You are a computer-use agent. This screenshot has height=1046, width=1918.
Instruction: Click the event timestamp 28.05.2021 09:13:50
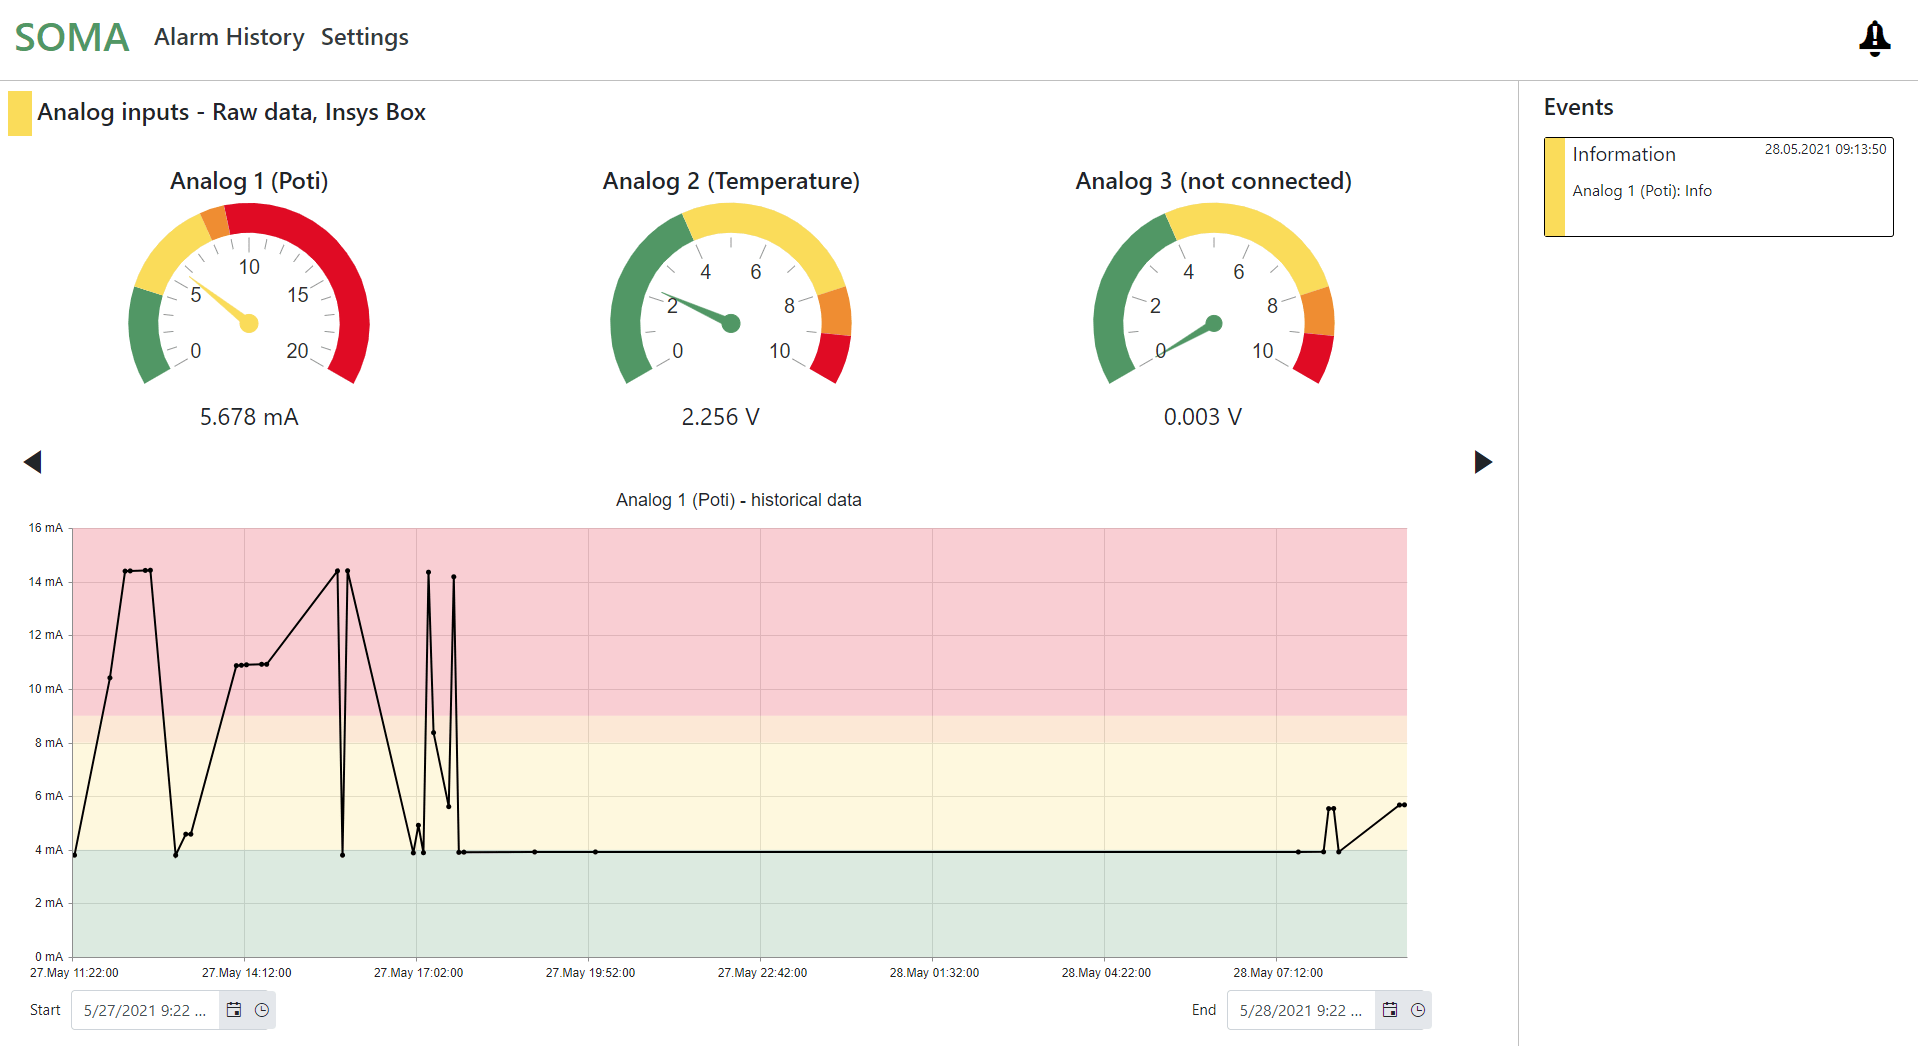coord(1825,149)
